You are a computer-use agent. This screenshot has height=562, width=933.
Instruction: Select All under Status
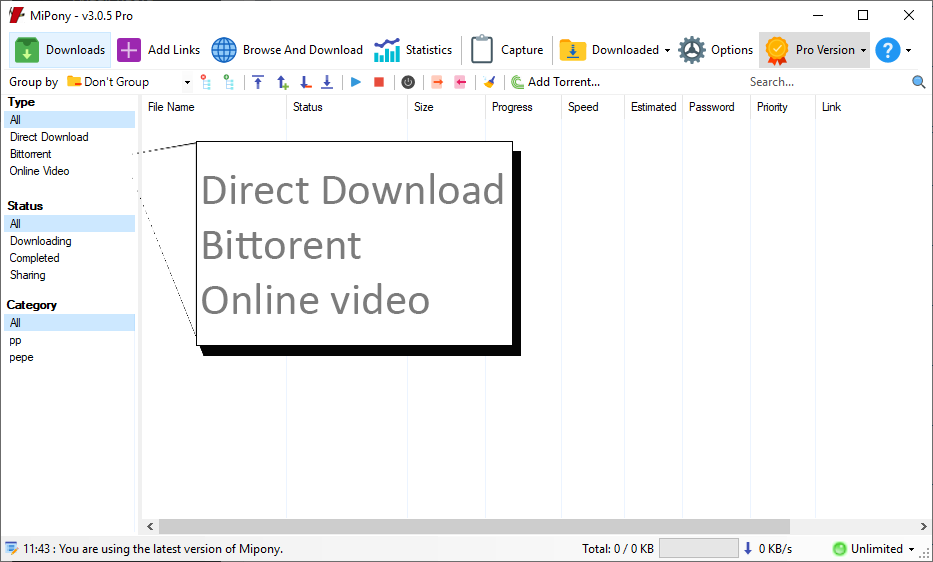pyautogui.click(x=70, y=224)
